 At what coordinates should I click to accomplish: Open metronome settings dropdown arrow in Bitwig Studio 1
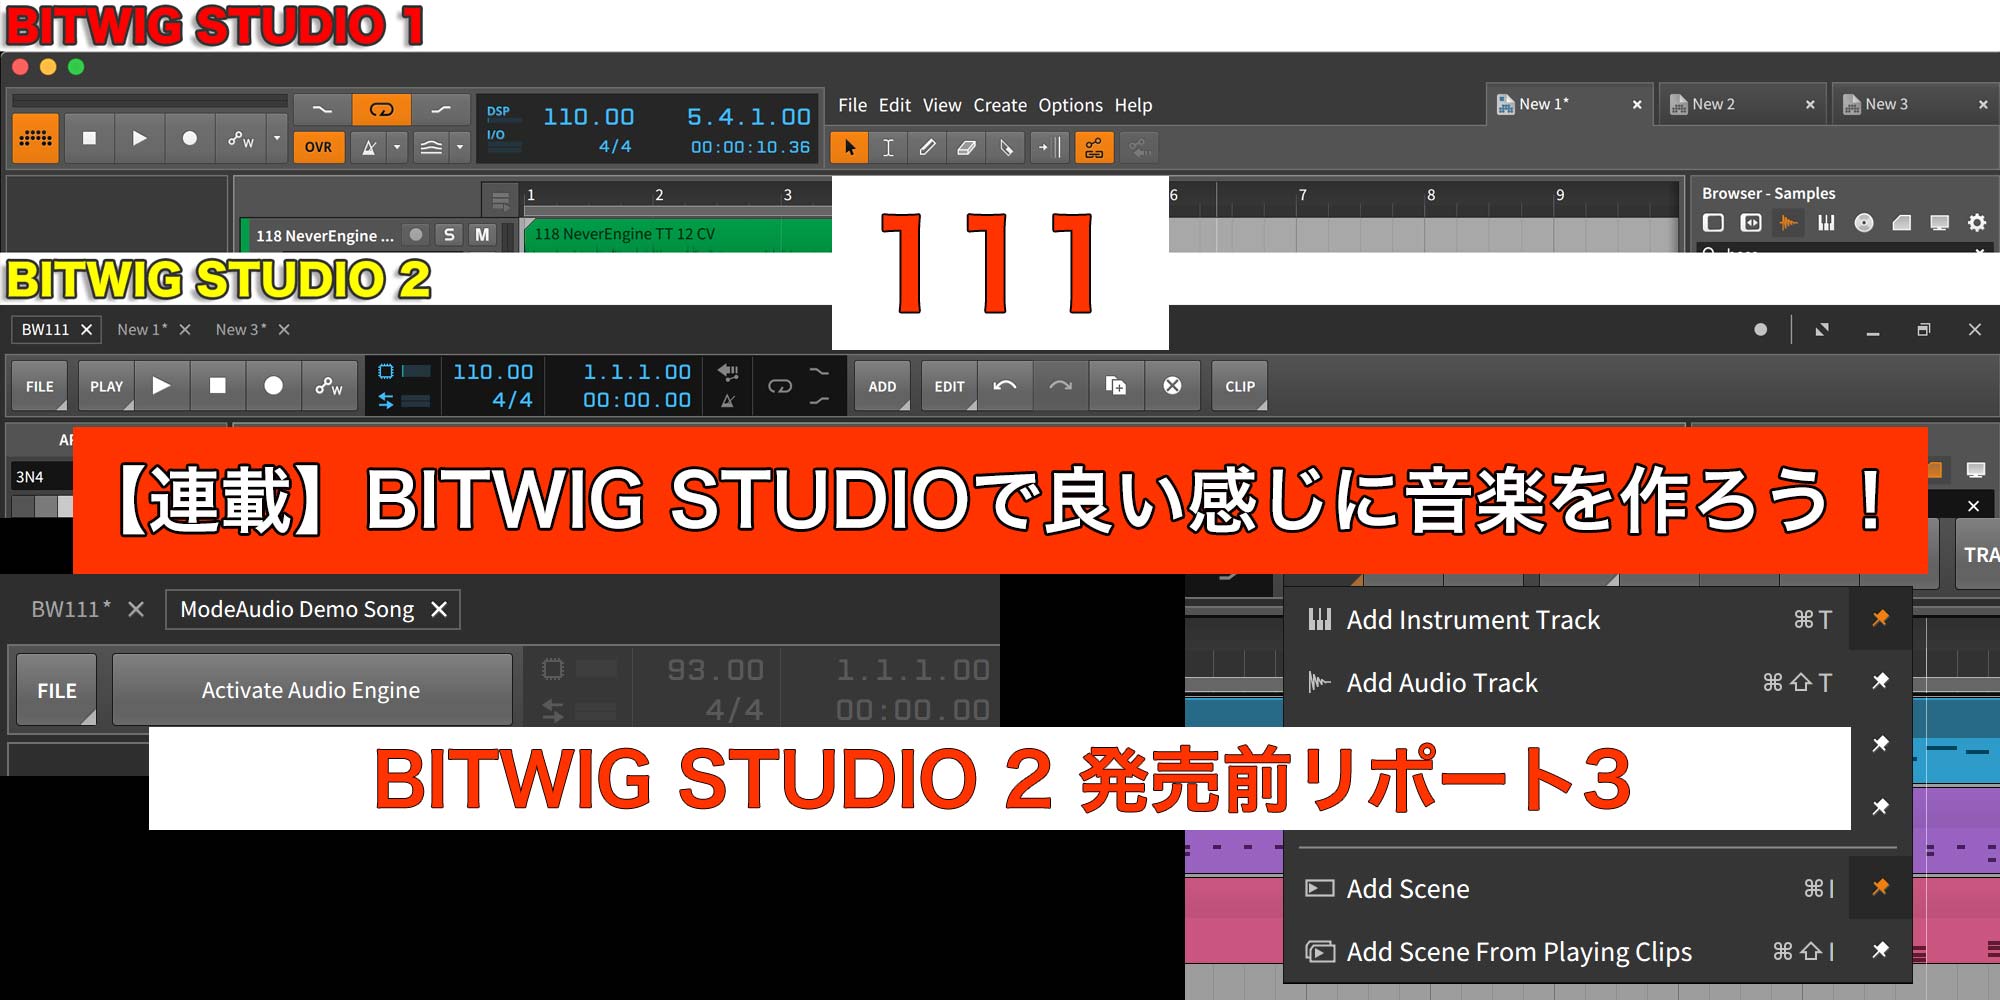pyautogui.click(x=397, y=147)
